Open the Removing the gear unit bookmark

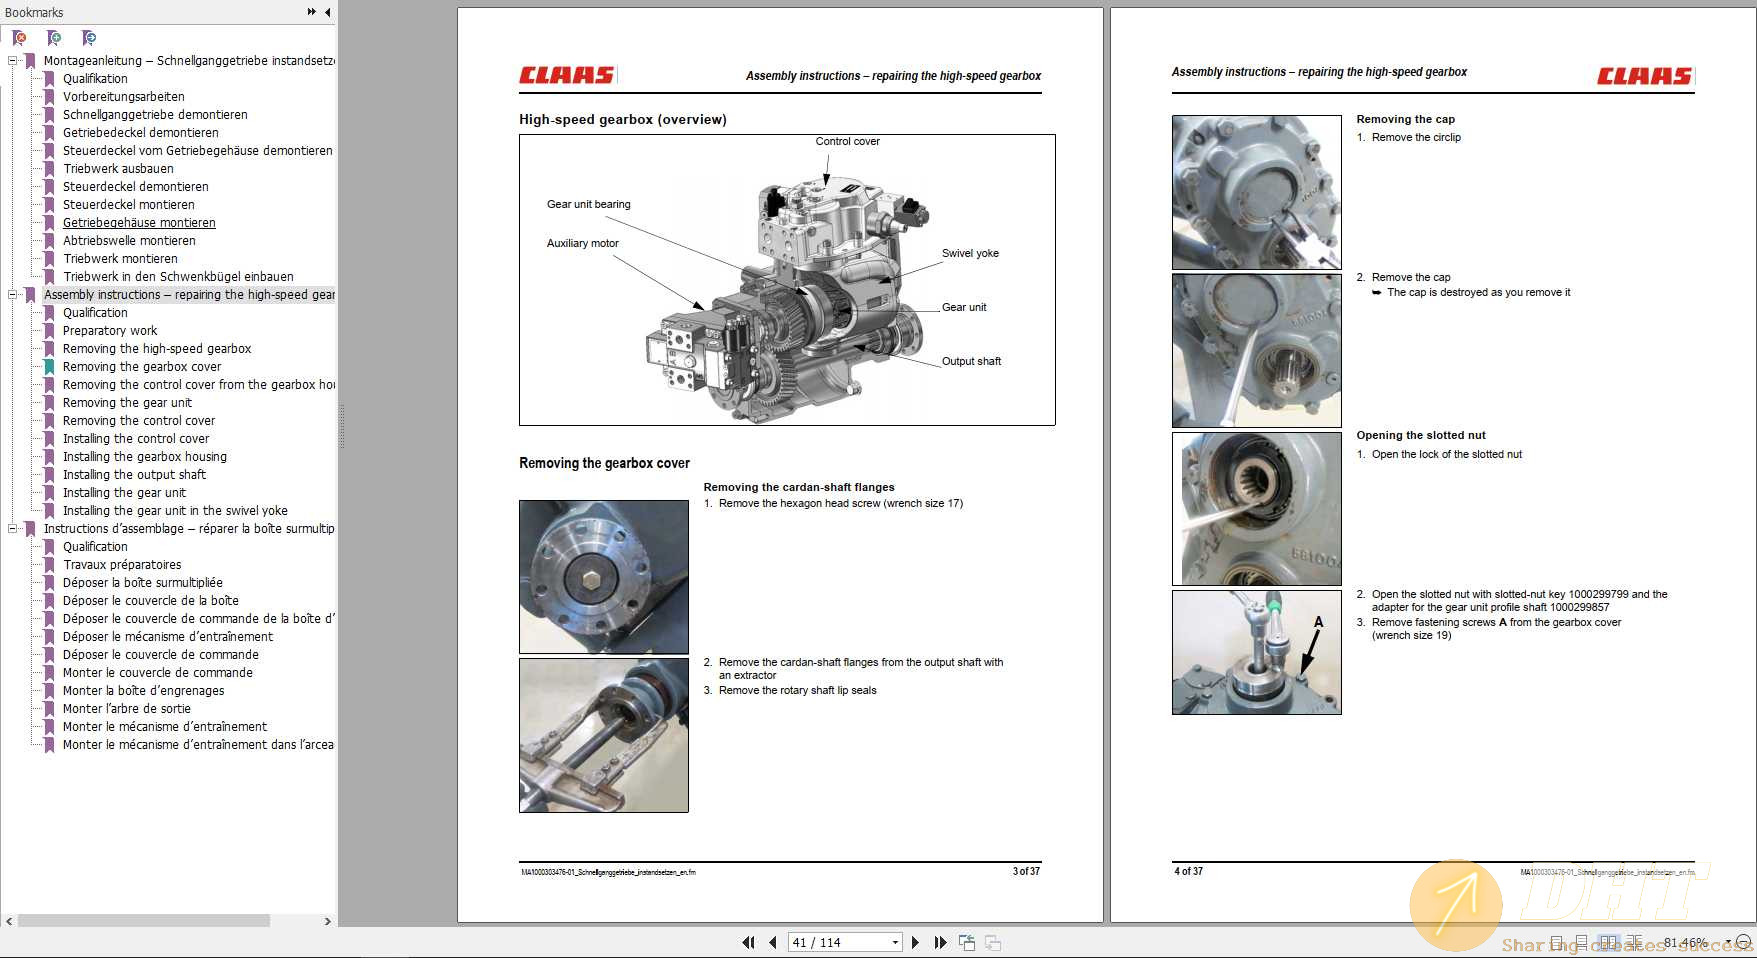(x=127, y=402)
